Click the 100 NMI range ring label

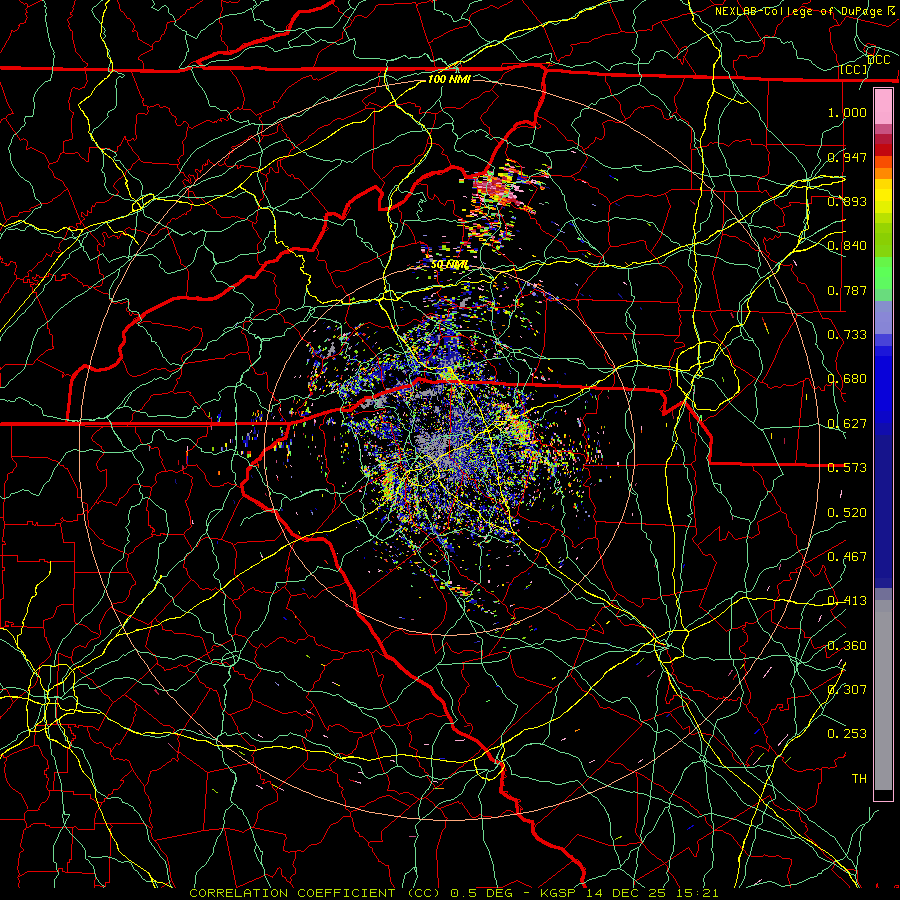449,79
